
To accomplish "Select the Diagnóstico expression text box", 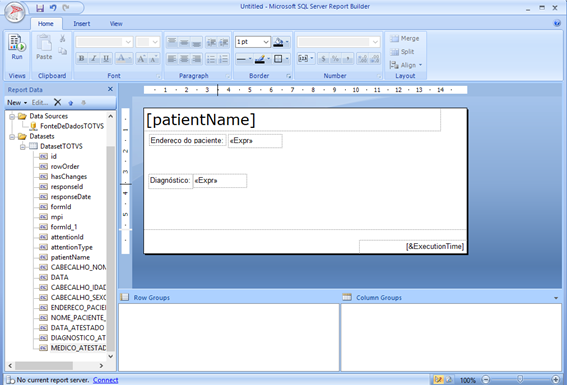I will pyautogui.click(x=220, y=181).
